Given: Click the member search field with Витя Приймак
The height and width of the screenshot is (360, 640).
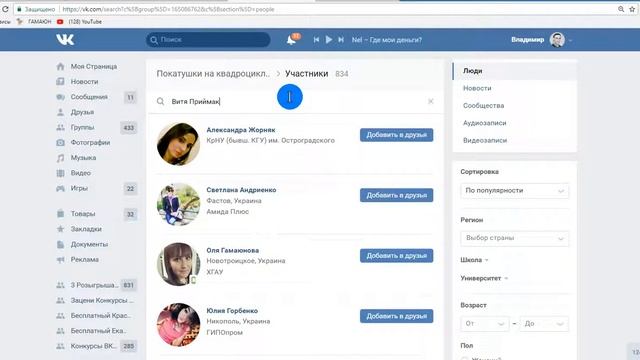Looking at the screenshot, I should (294, 101).
